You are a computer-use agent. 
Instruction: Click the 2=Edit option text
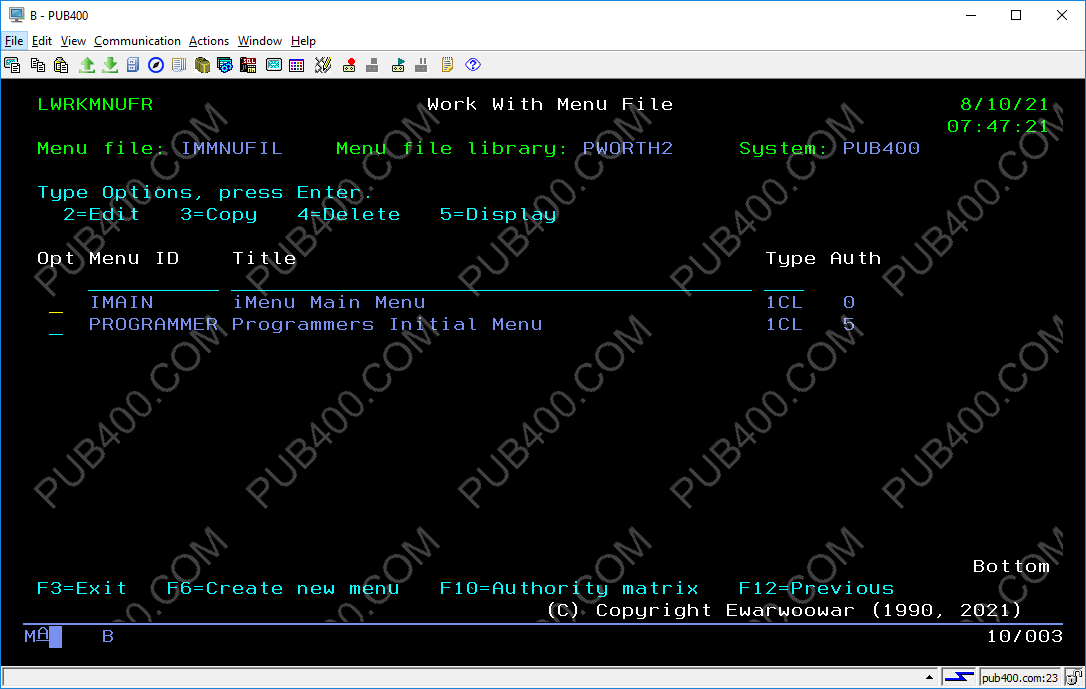click(101, 215)
